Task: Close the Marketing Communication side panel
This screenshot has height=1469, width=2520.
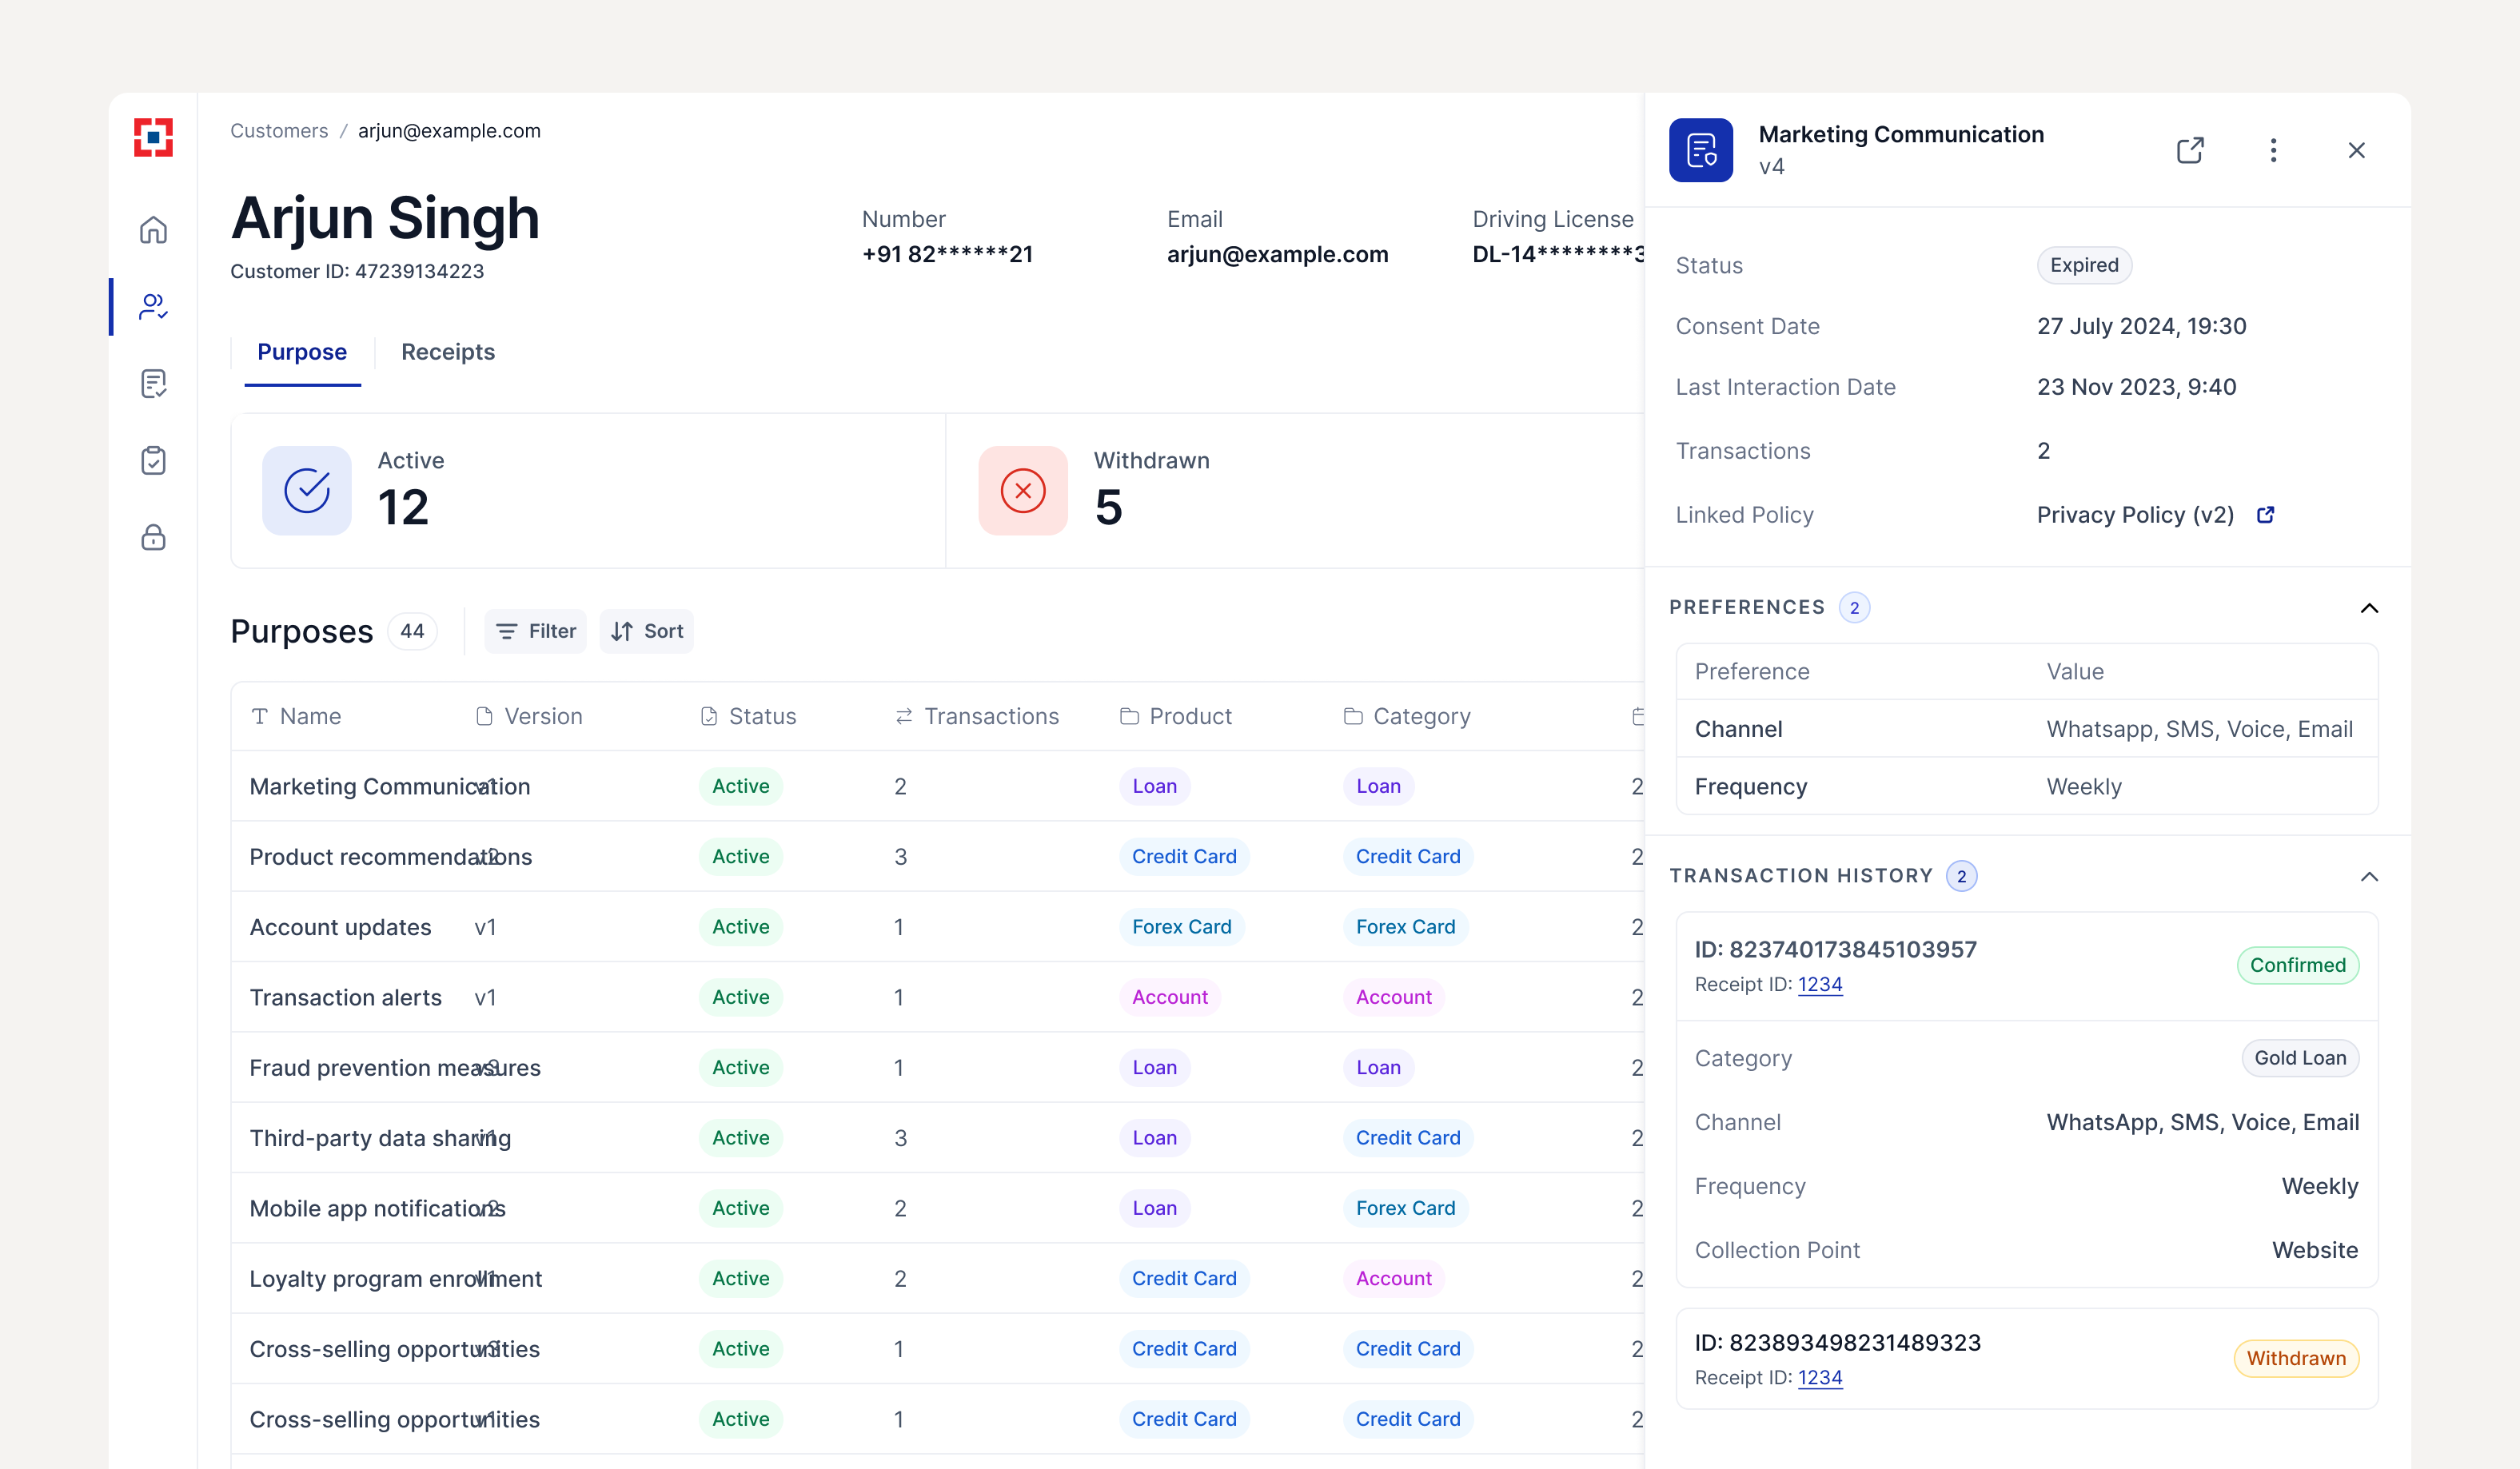Action: click(2356, 150)
